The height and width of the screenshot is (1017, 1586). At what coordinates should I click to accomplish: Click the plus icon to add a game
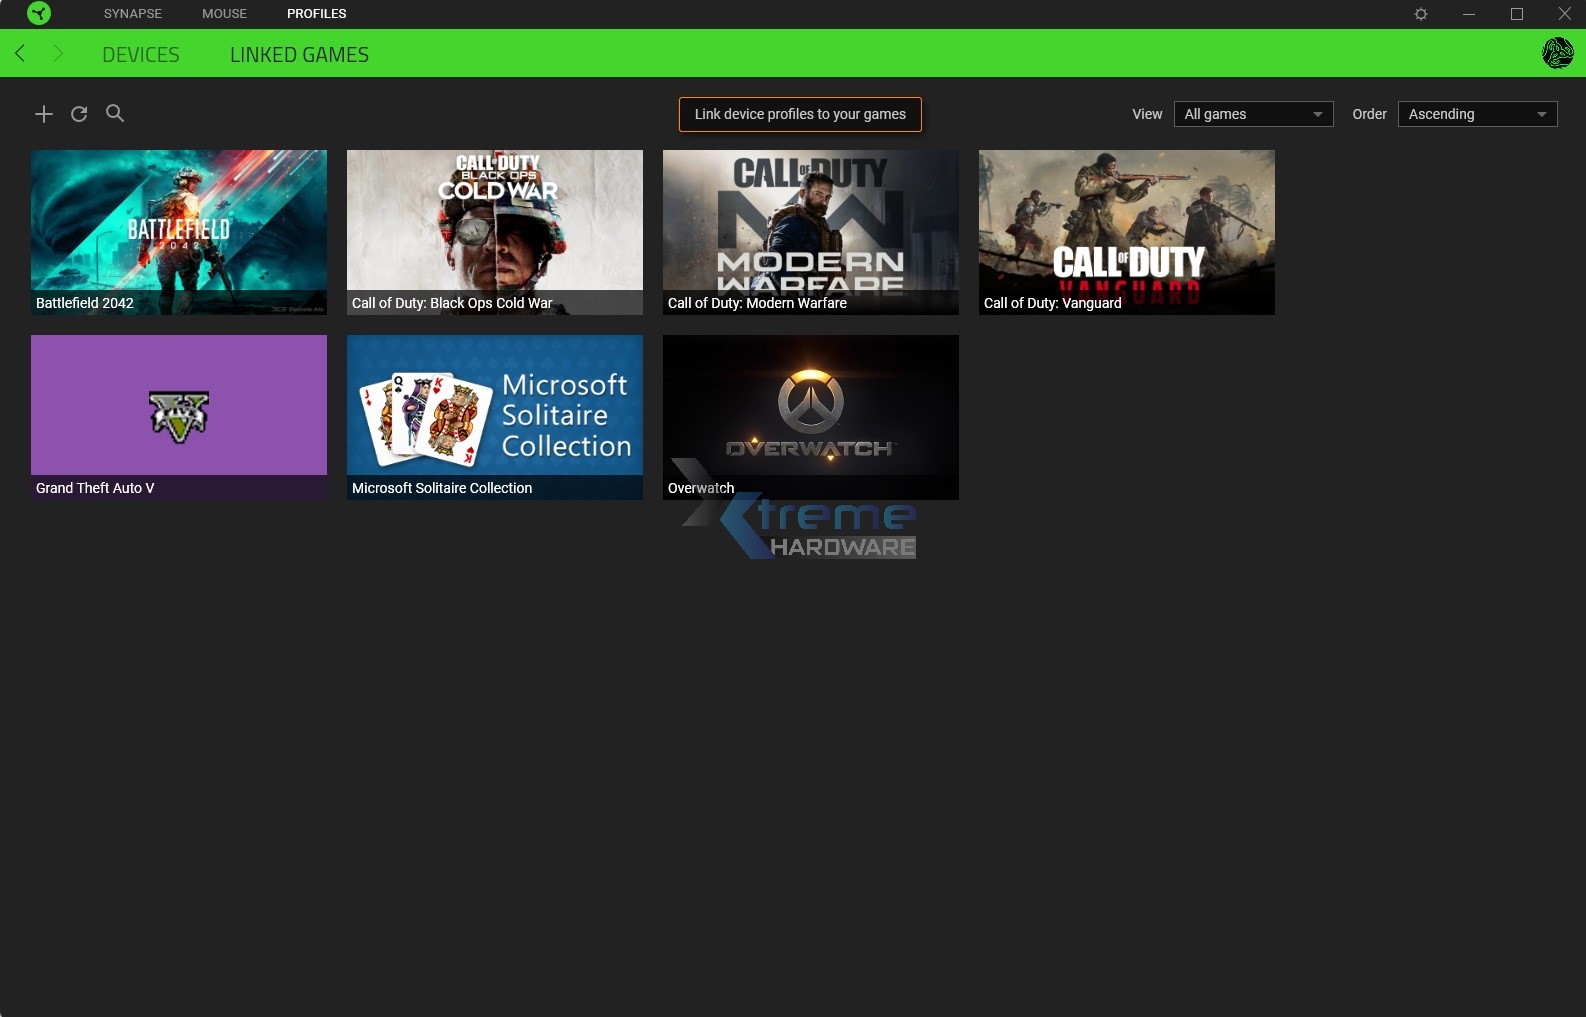[x=44, y=114]
